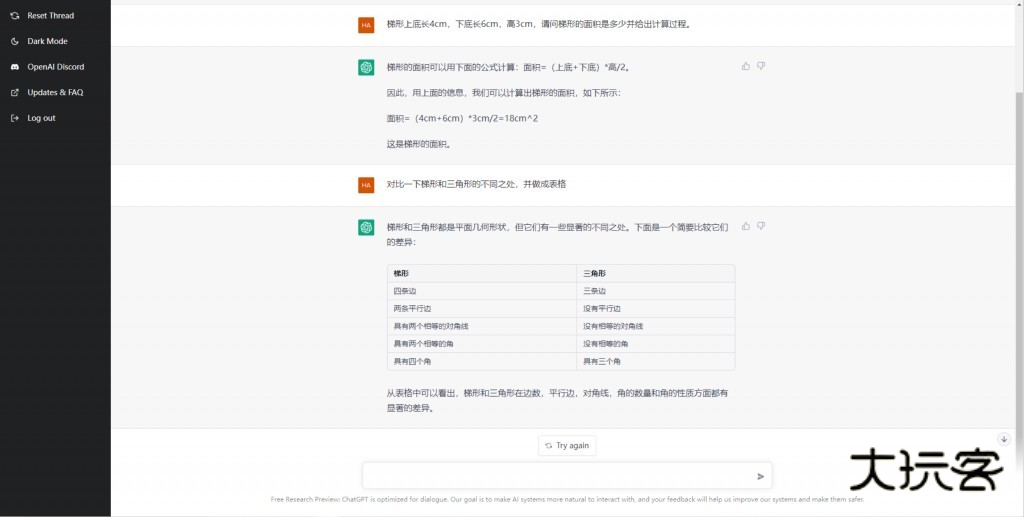Viewport: 1024px width, 517px height.
Task: Click the Discord icon in sidebar
Action: pos(15,67)
